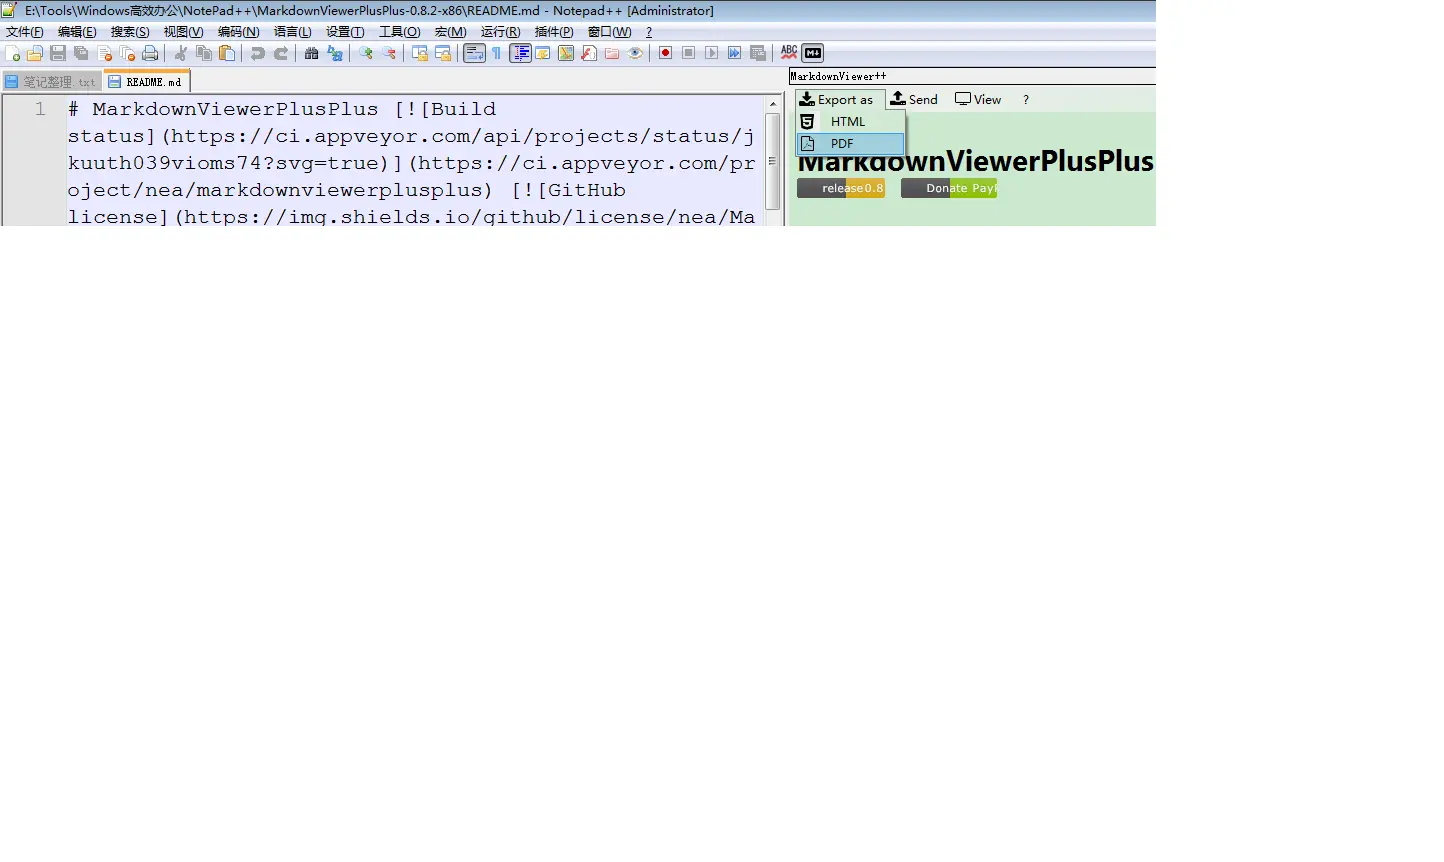Open the Replace toolbar icon

tap(335, 53)
